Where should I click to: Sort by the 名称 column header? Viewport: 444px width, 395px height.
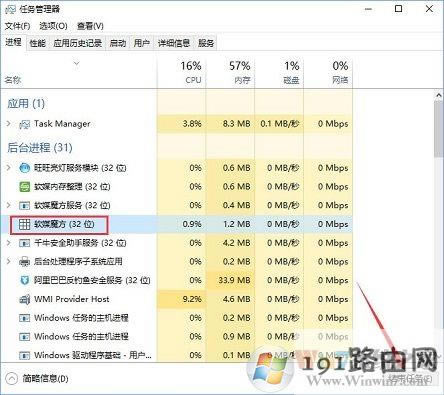tap(79, 72)
